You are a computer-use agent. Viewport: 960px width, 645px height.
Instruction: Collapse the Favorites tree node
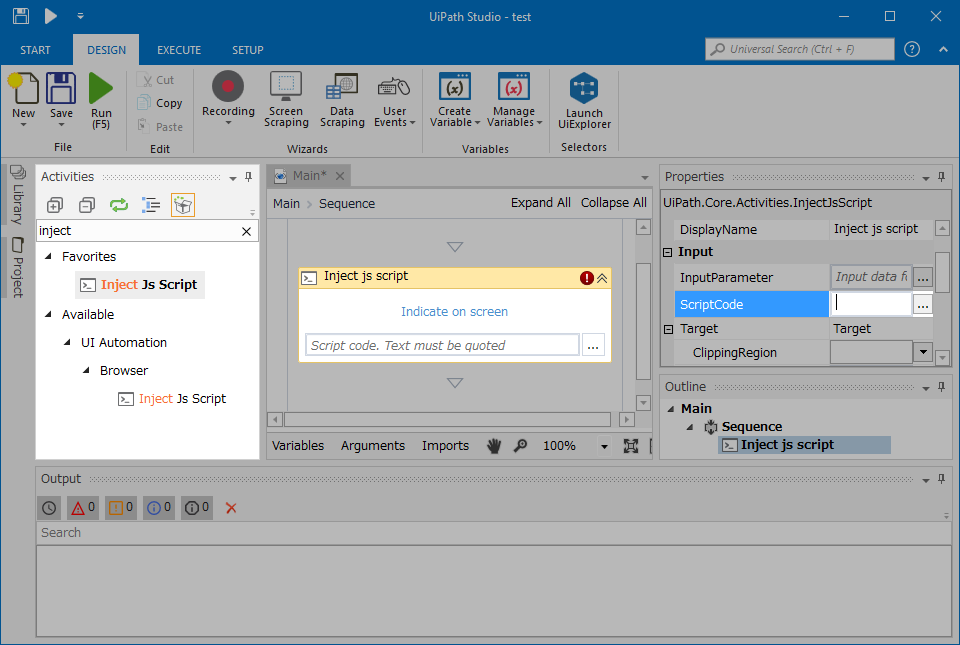[48, 256]
